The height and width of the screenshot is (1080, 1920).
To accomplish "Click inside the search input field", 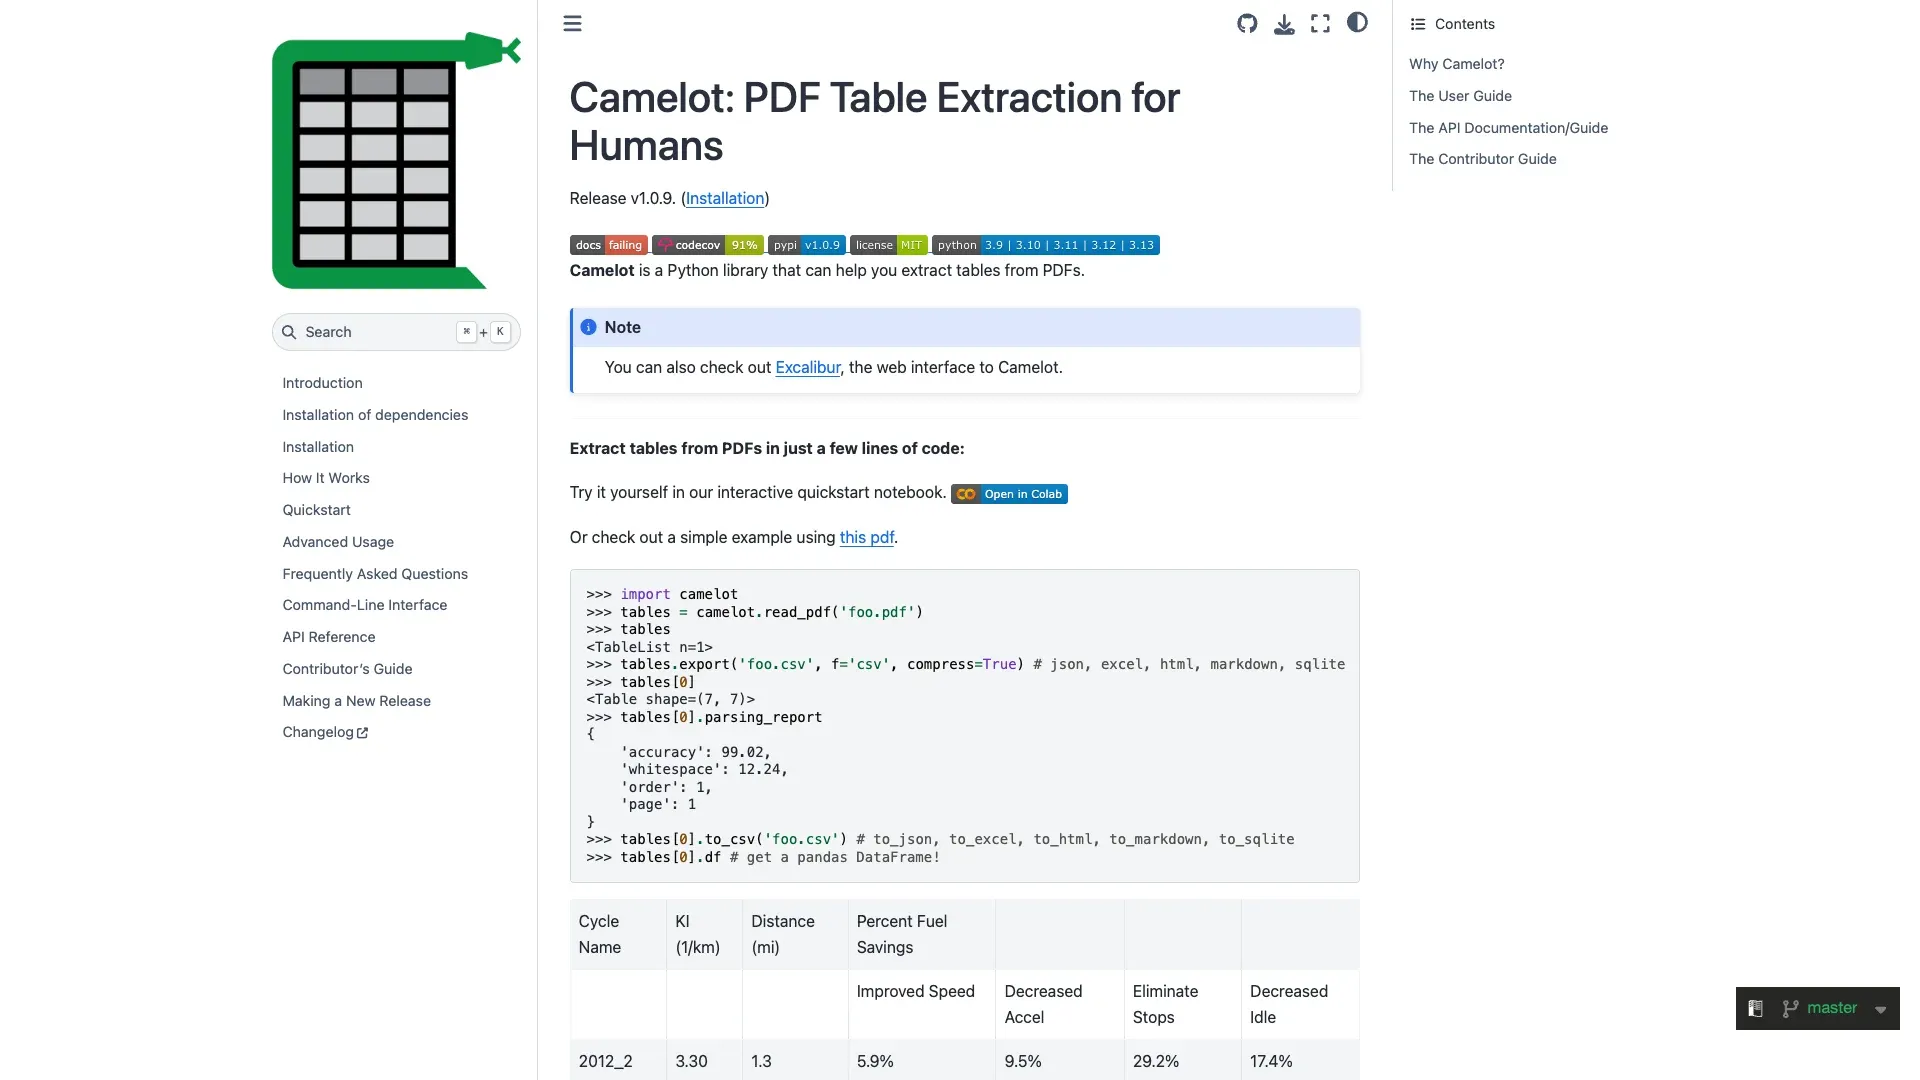I will click(380, 332).
